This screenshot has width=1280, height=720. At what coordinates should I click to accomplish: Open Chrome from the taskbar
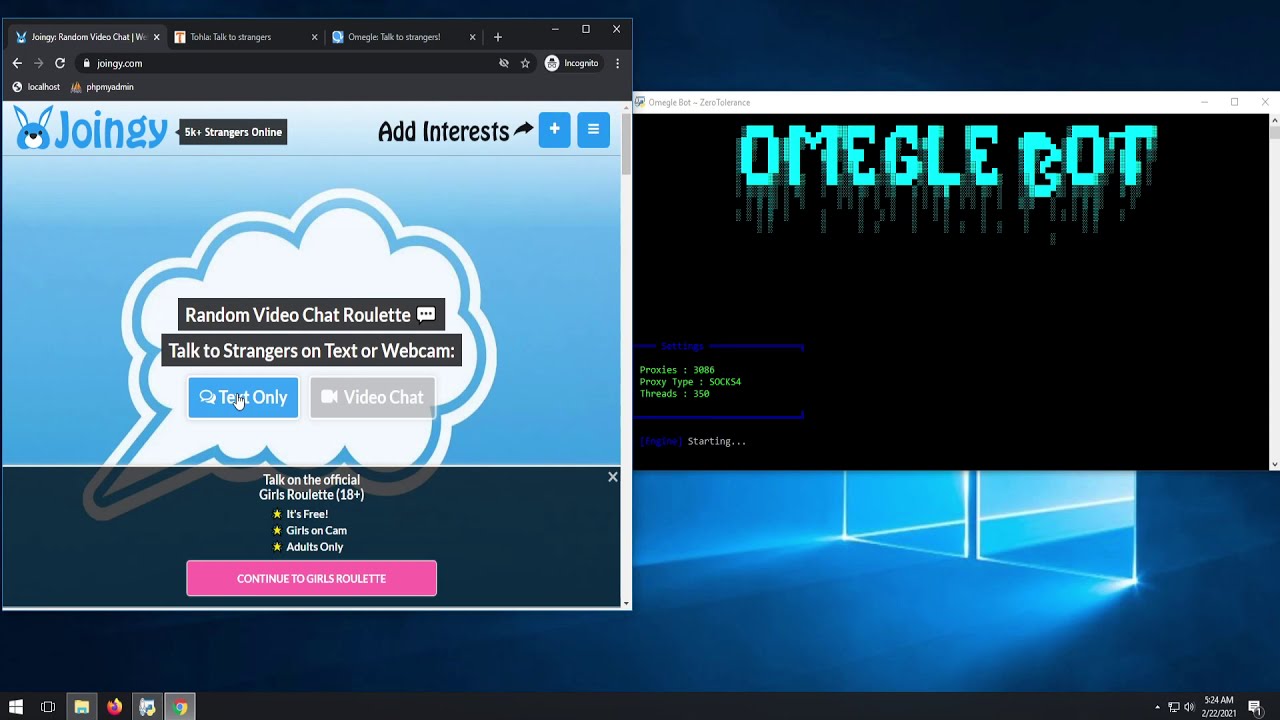[180, 707]
